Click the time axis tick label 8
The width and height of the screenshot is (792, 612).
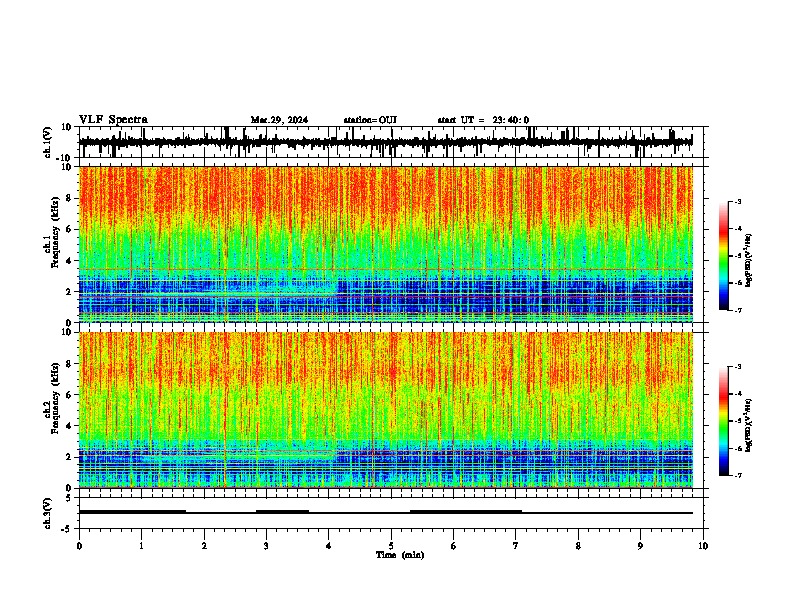(578, 546)
